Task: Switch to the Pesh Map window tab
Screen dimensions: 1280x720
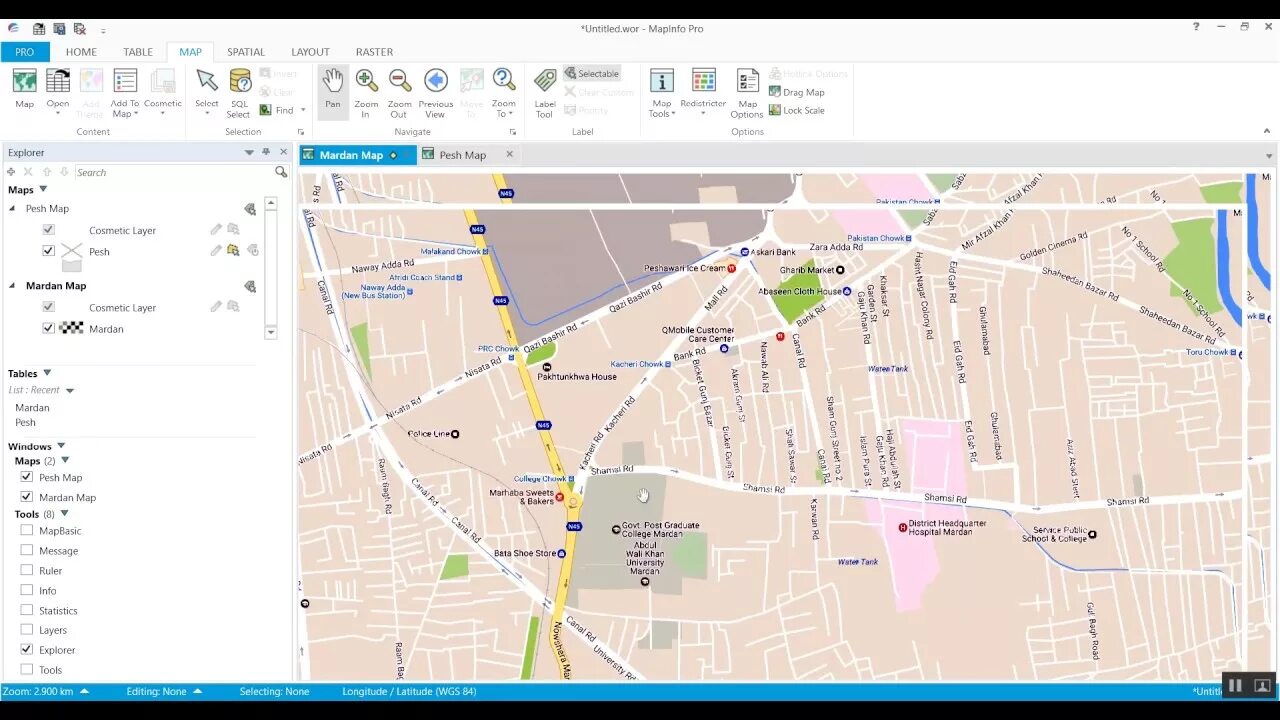Action: pos(462,155)
